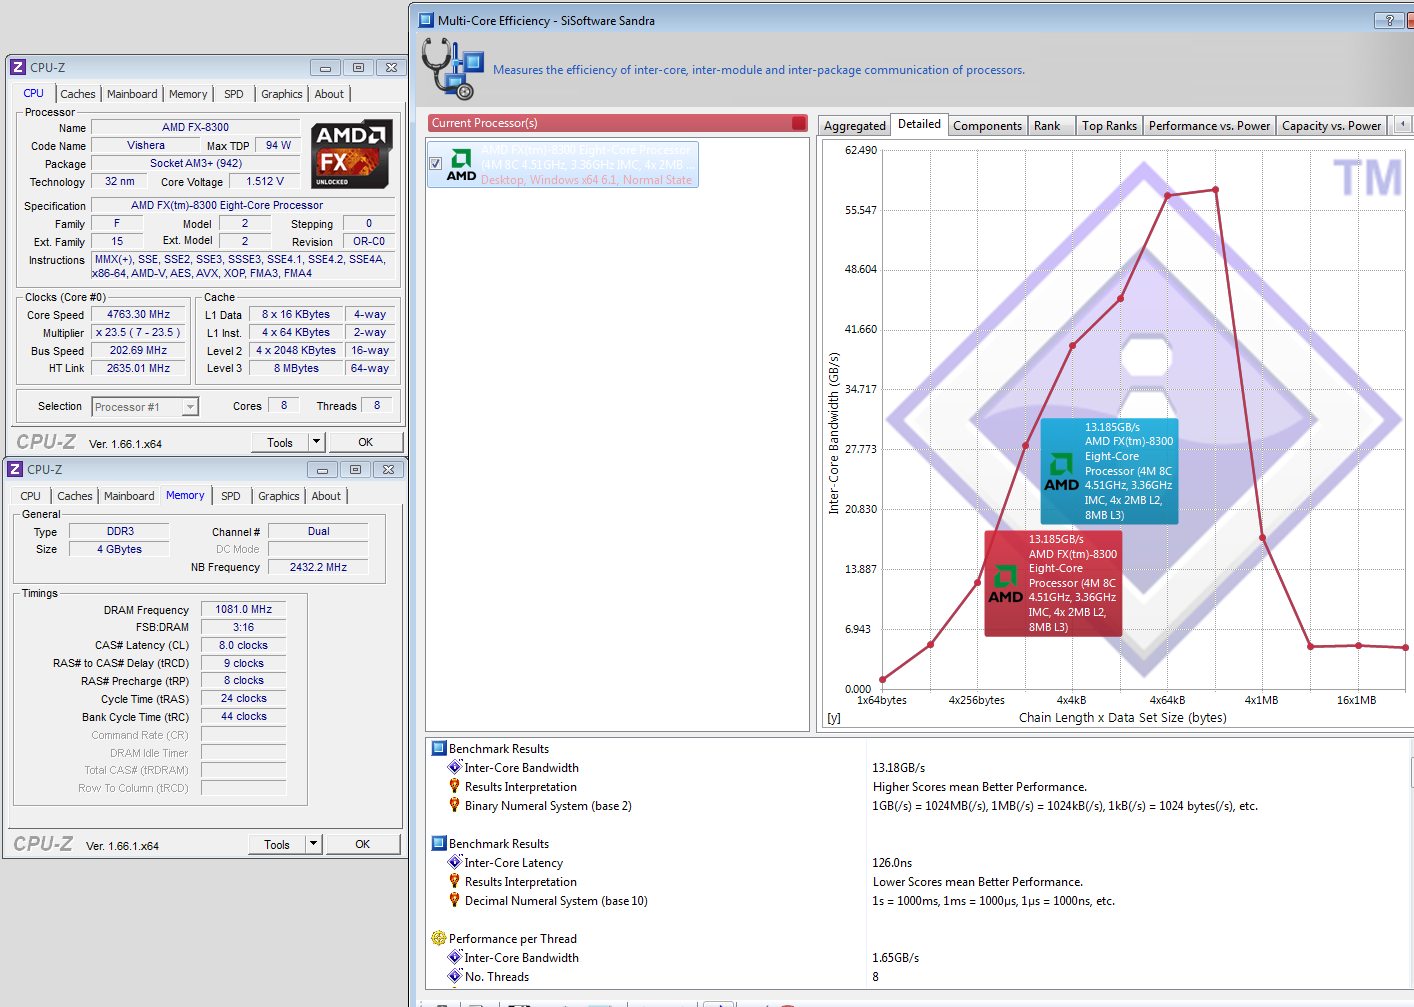Screen dimensions: 1414x1007
Task: Click the module description text Measures the efficiency
Action: 759,70
